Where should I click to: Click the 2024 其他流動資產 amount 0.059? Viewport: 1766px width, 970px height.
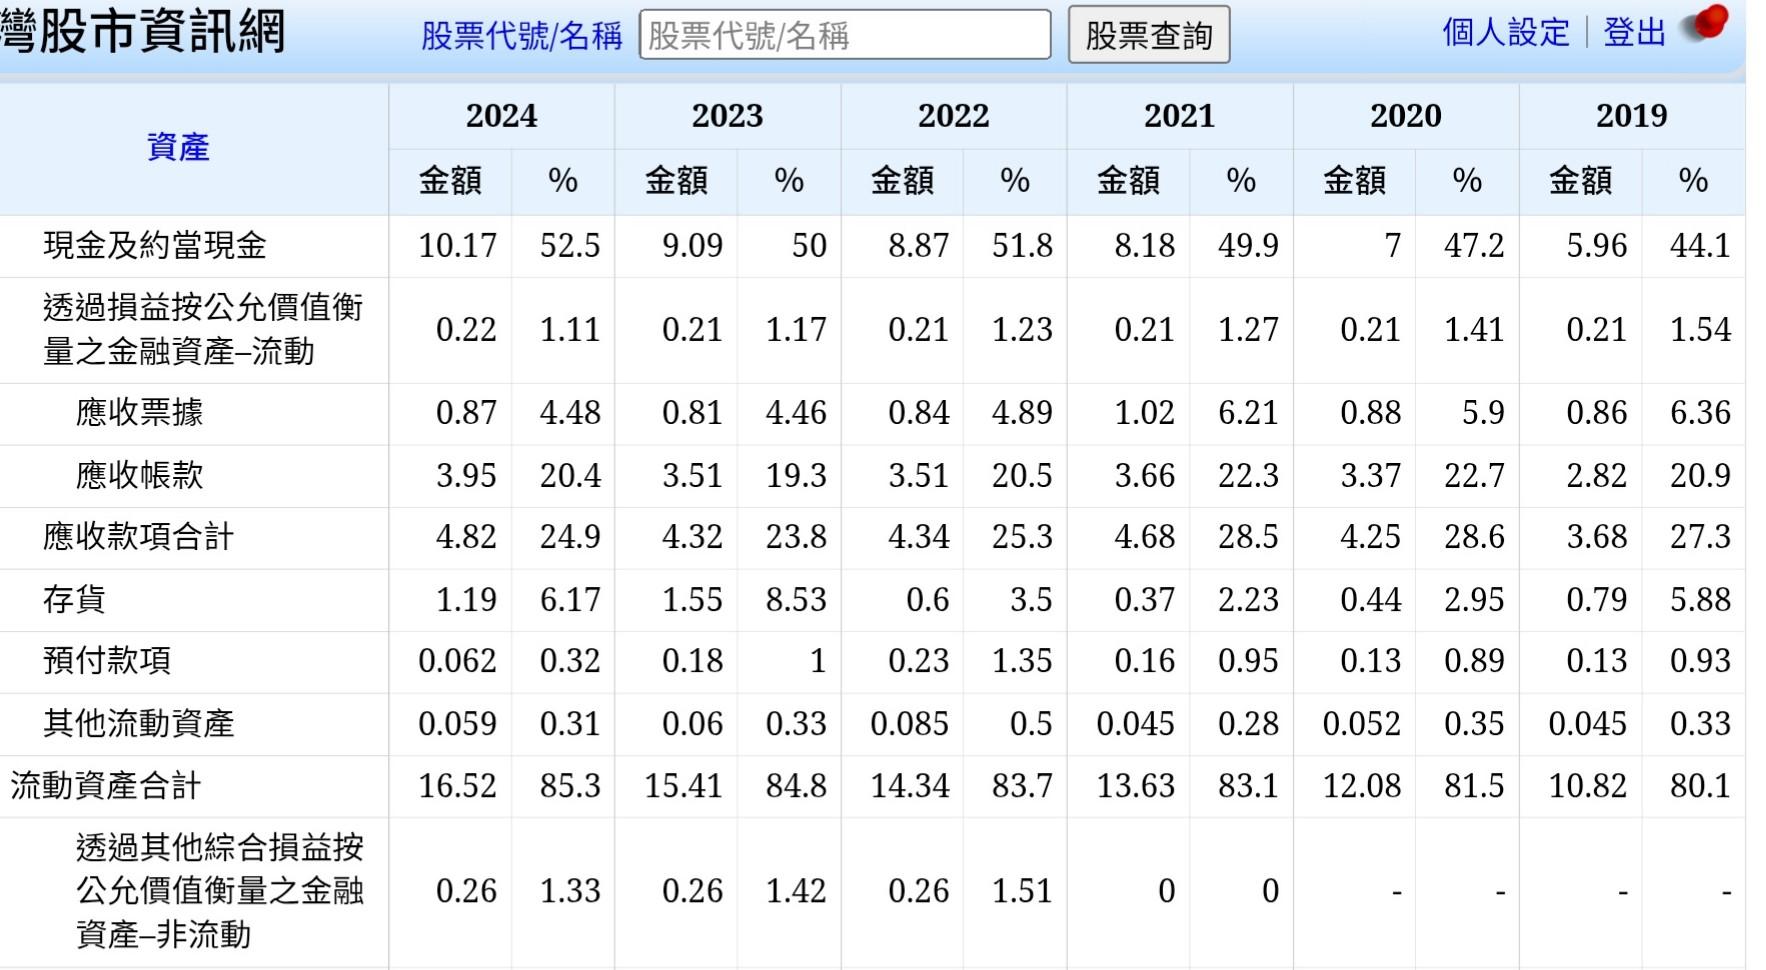point(457,723)
